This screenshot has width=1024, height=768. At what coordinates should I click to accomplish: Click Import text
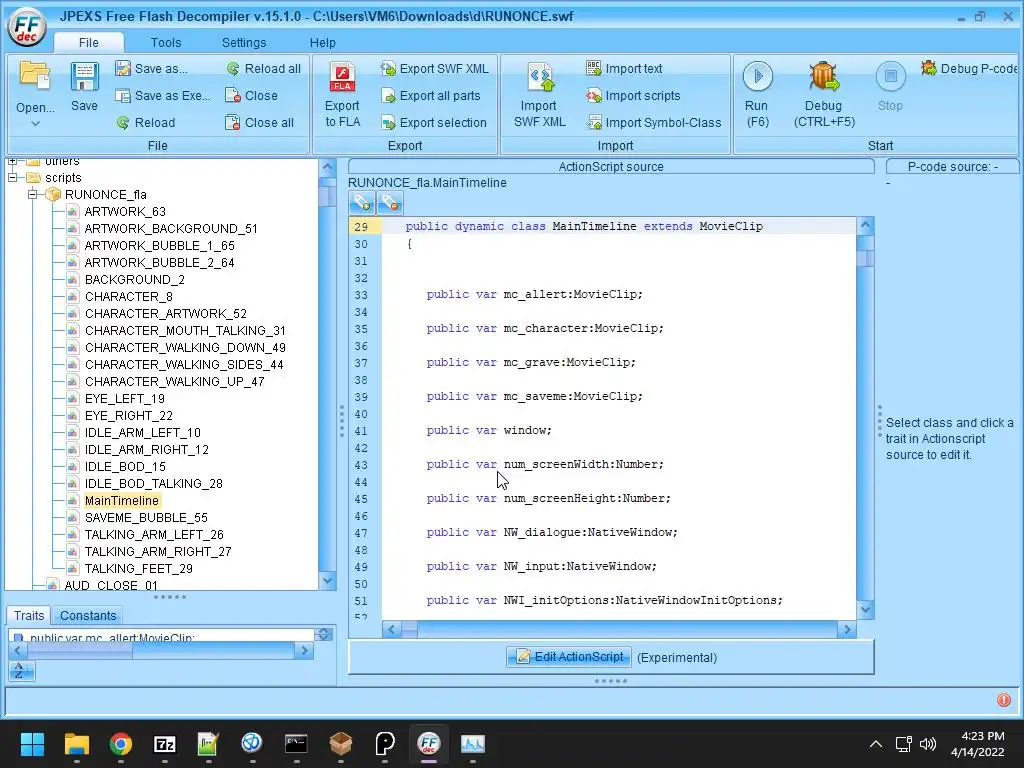point(624,69)
